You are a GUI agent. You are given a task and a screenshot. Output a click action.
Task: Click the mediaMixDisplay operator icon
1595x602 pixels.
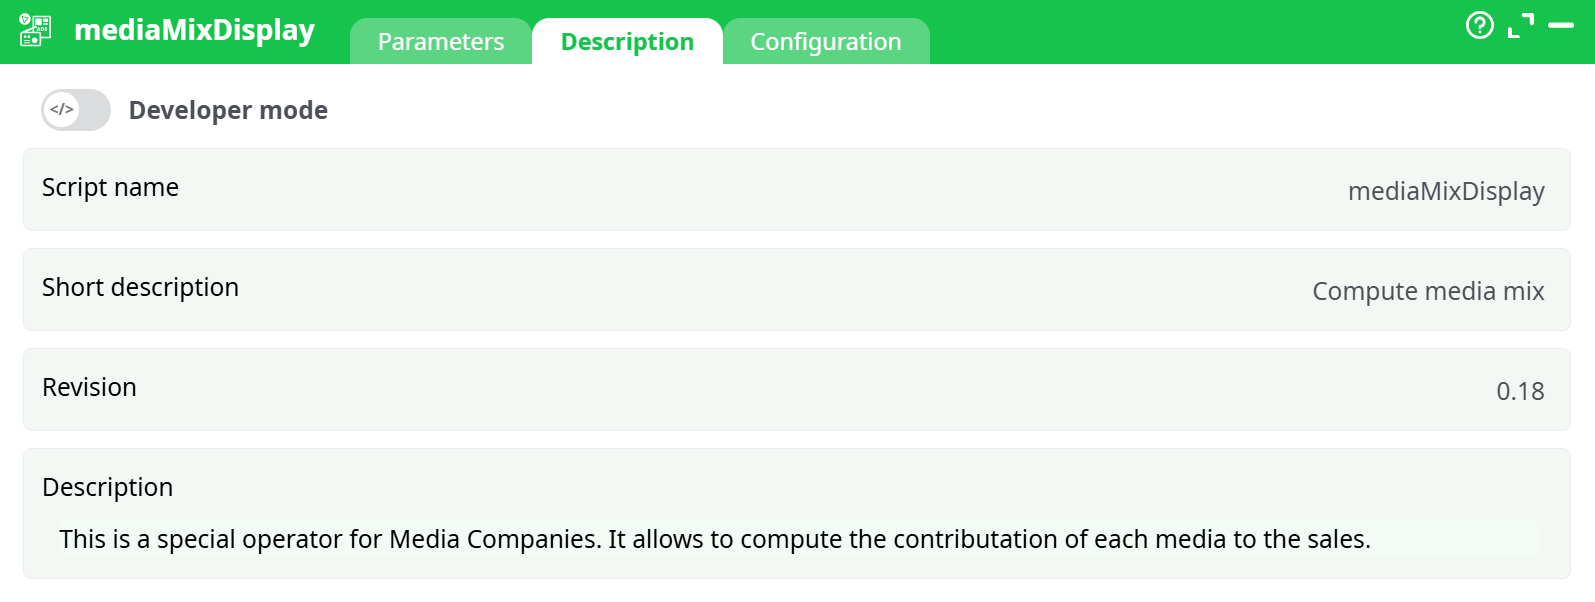tap(35, 30)
